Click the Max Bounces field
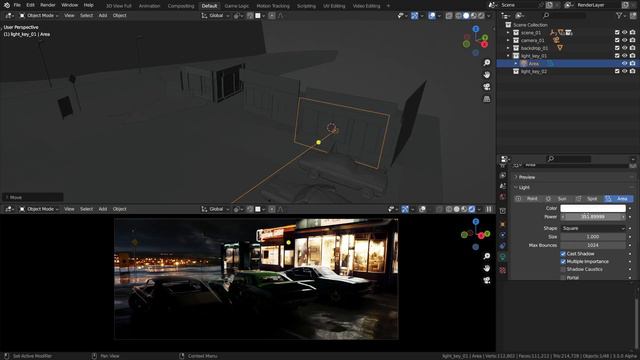The width and height of the screenshot is (640, 360). click(x=593, y=245)
